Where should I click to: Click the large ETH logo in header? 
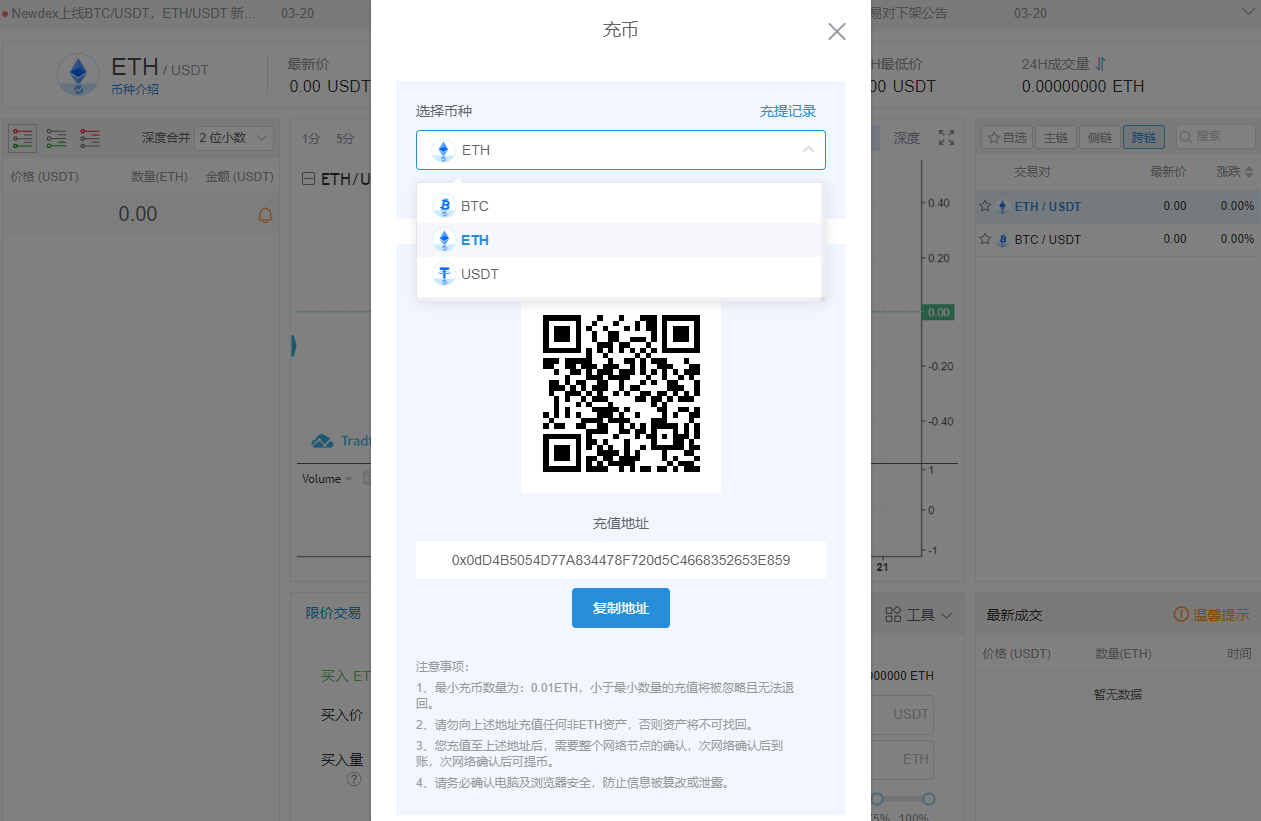(77, 75)
